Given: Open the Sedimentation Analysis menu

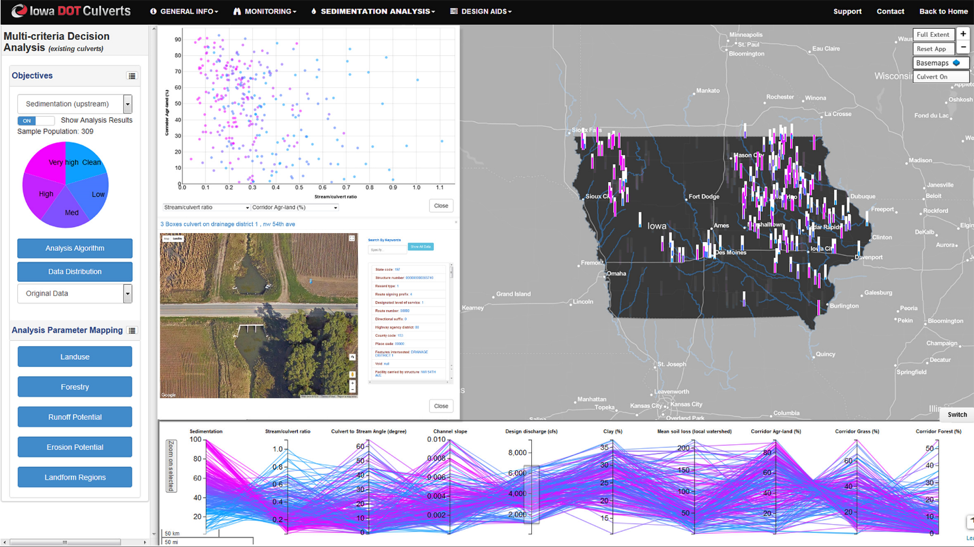Looking at the screenshot, I should point(373,12).
